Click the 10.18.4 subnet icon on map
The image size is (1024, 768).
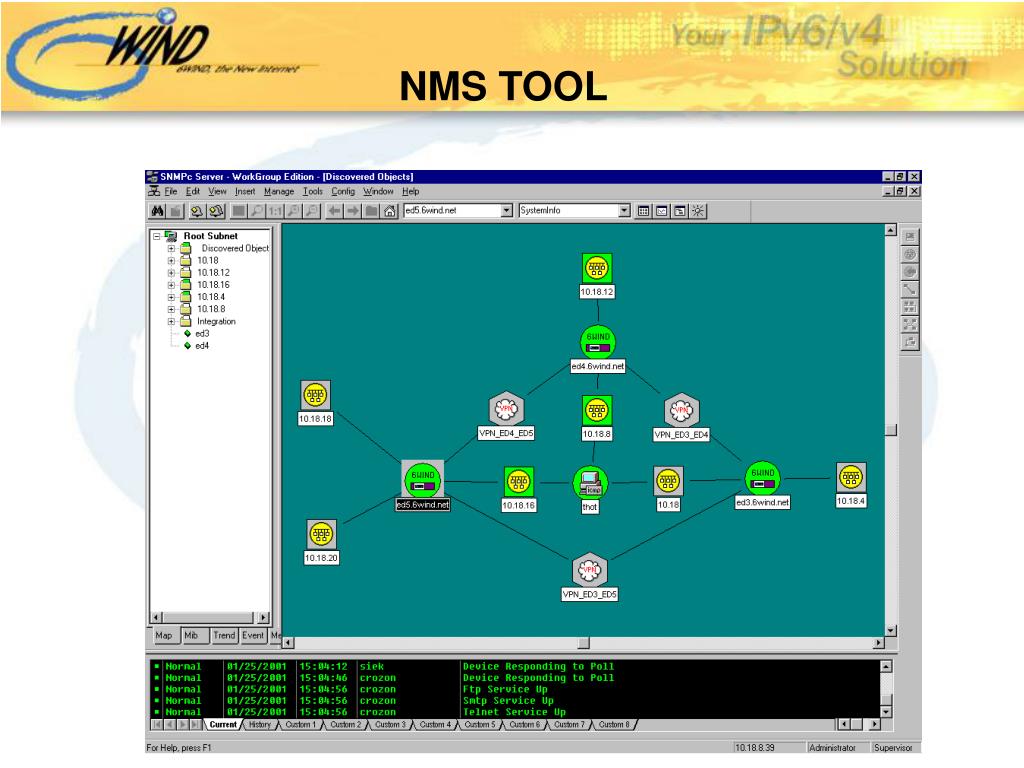point(851,477)
